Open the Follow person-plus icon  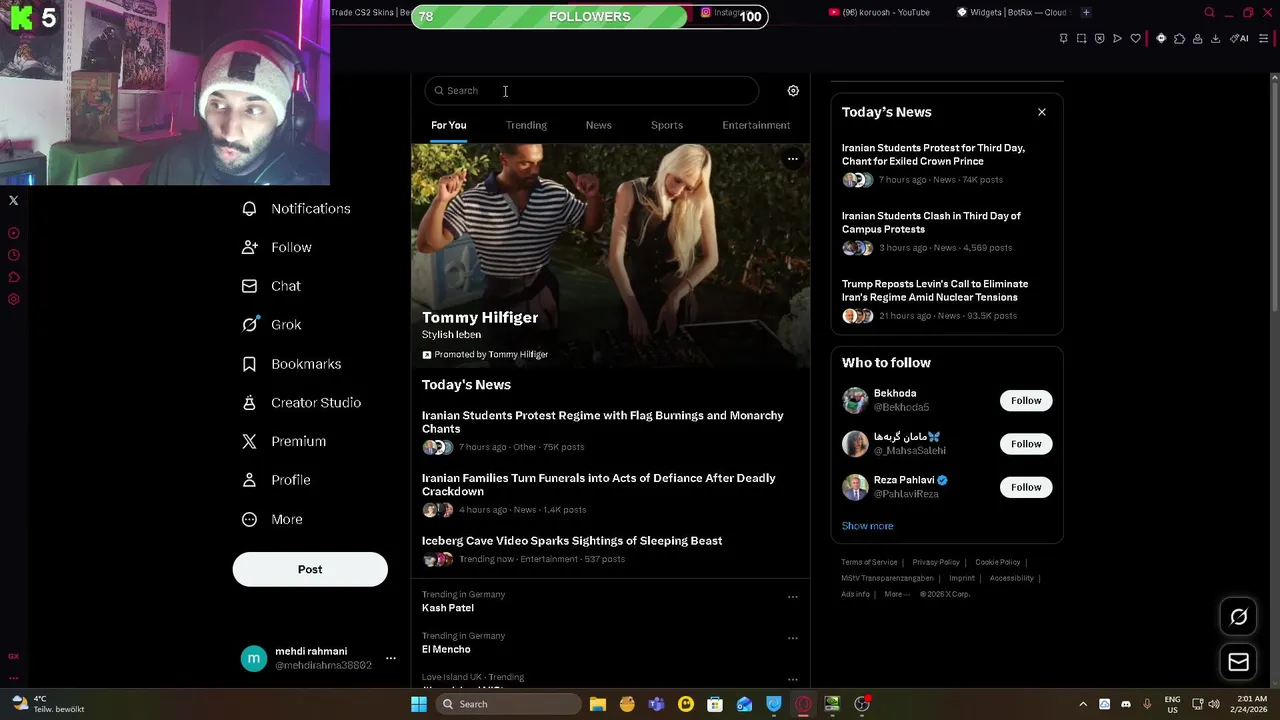[x=249, y=247]
